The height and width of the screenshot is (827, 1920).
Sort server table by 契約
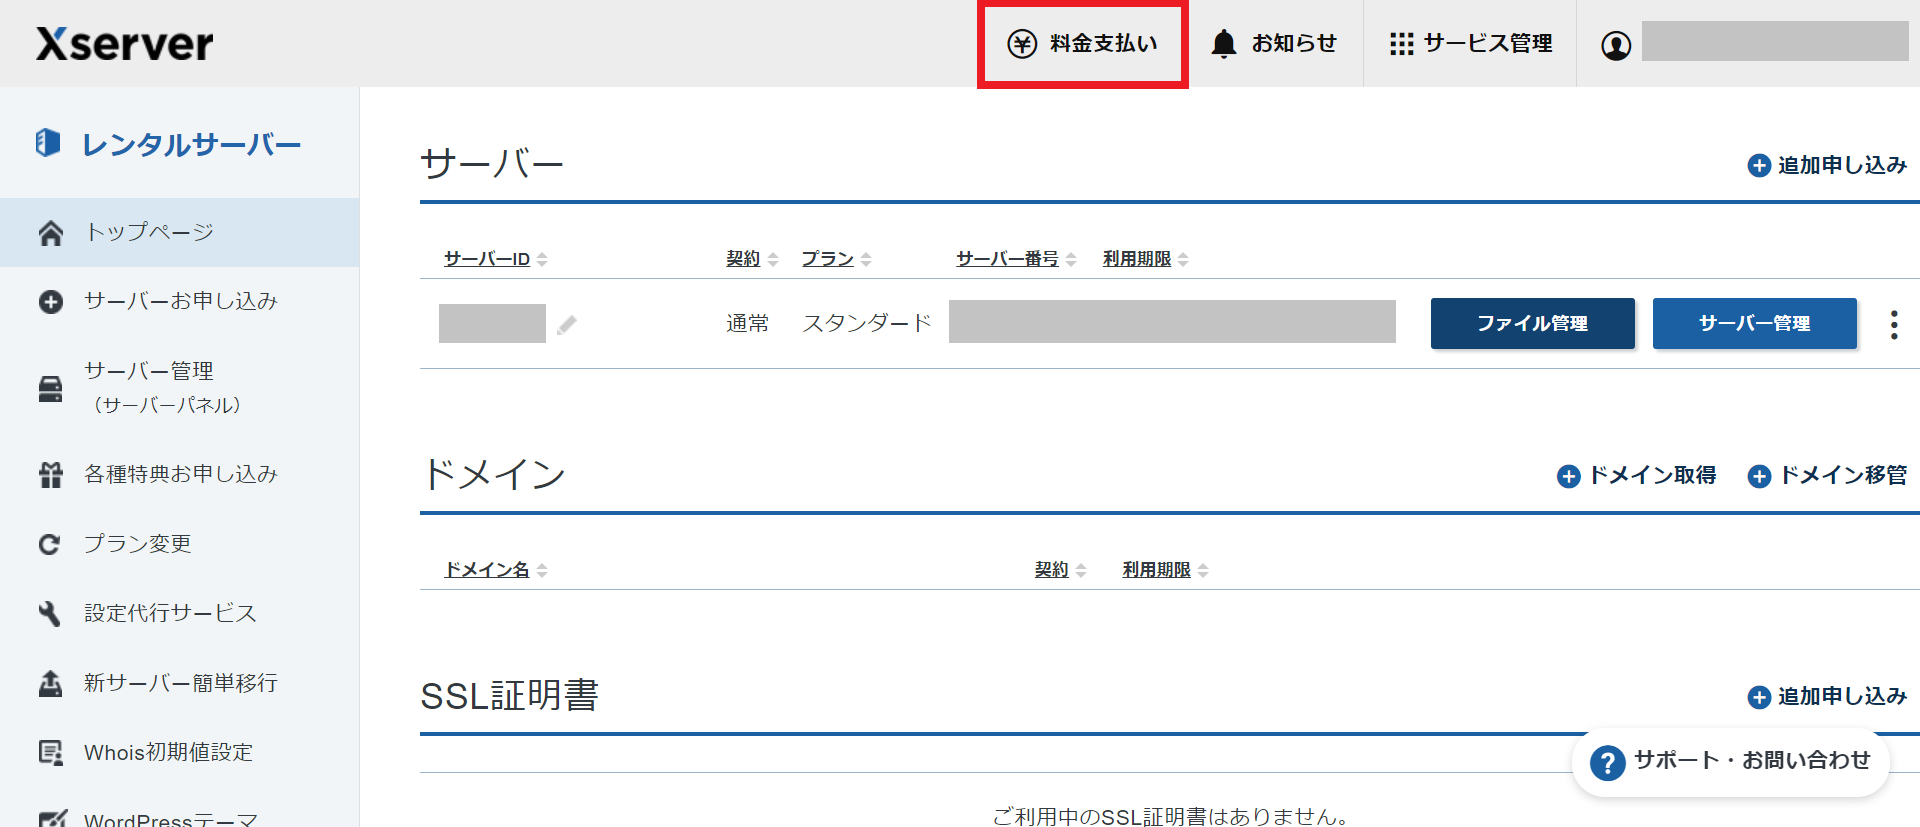tap(752, 259)
